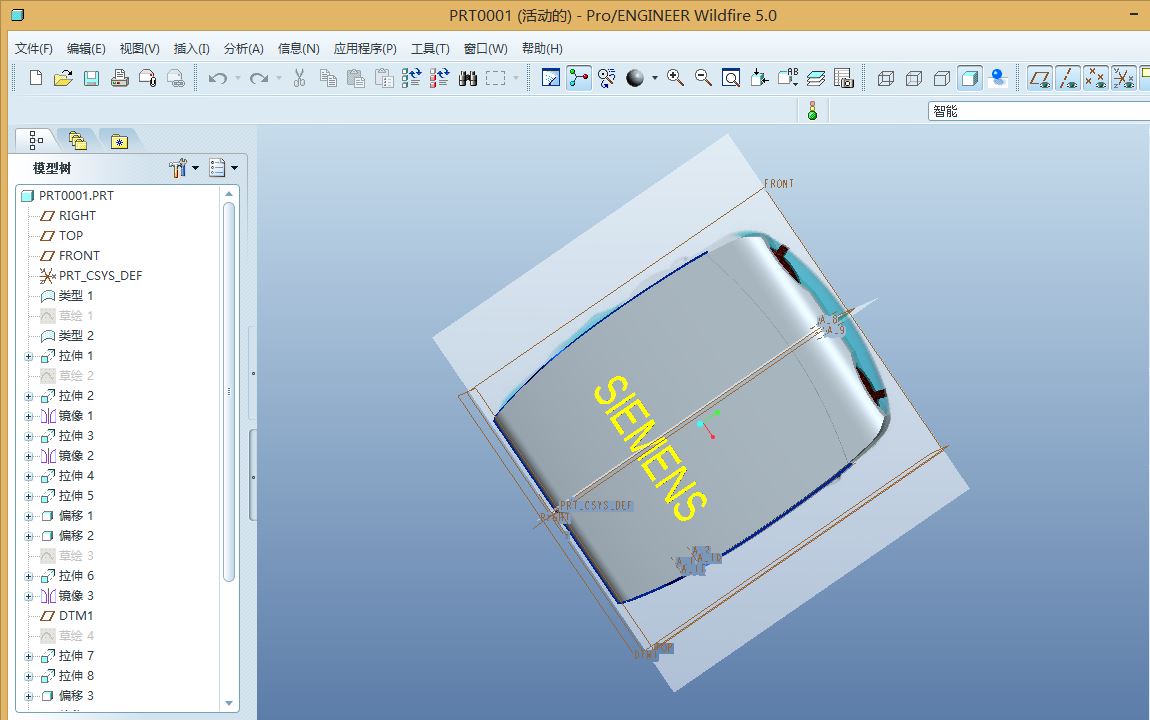Click the Regenerate model icon
The image size is (1150, 720).
[411, 78]
